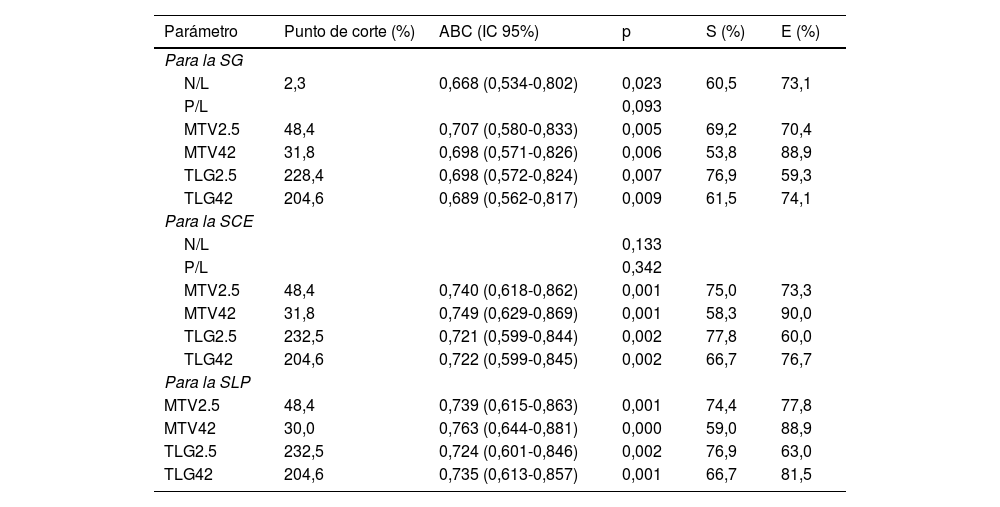1000x507 pixels.
Task: Click the p-value 0,000
Action: point(641,428)
